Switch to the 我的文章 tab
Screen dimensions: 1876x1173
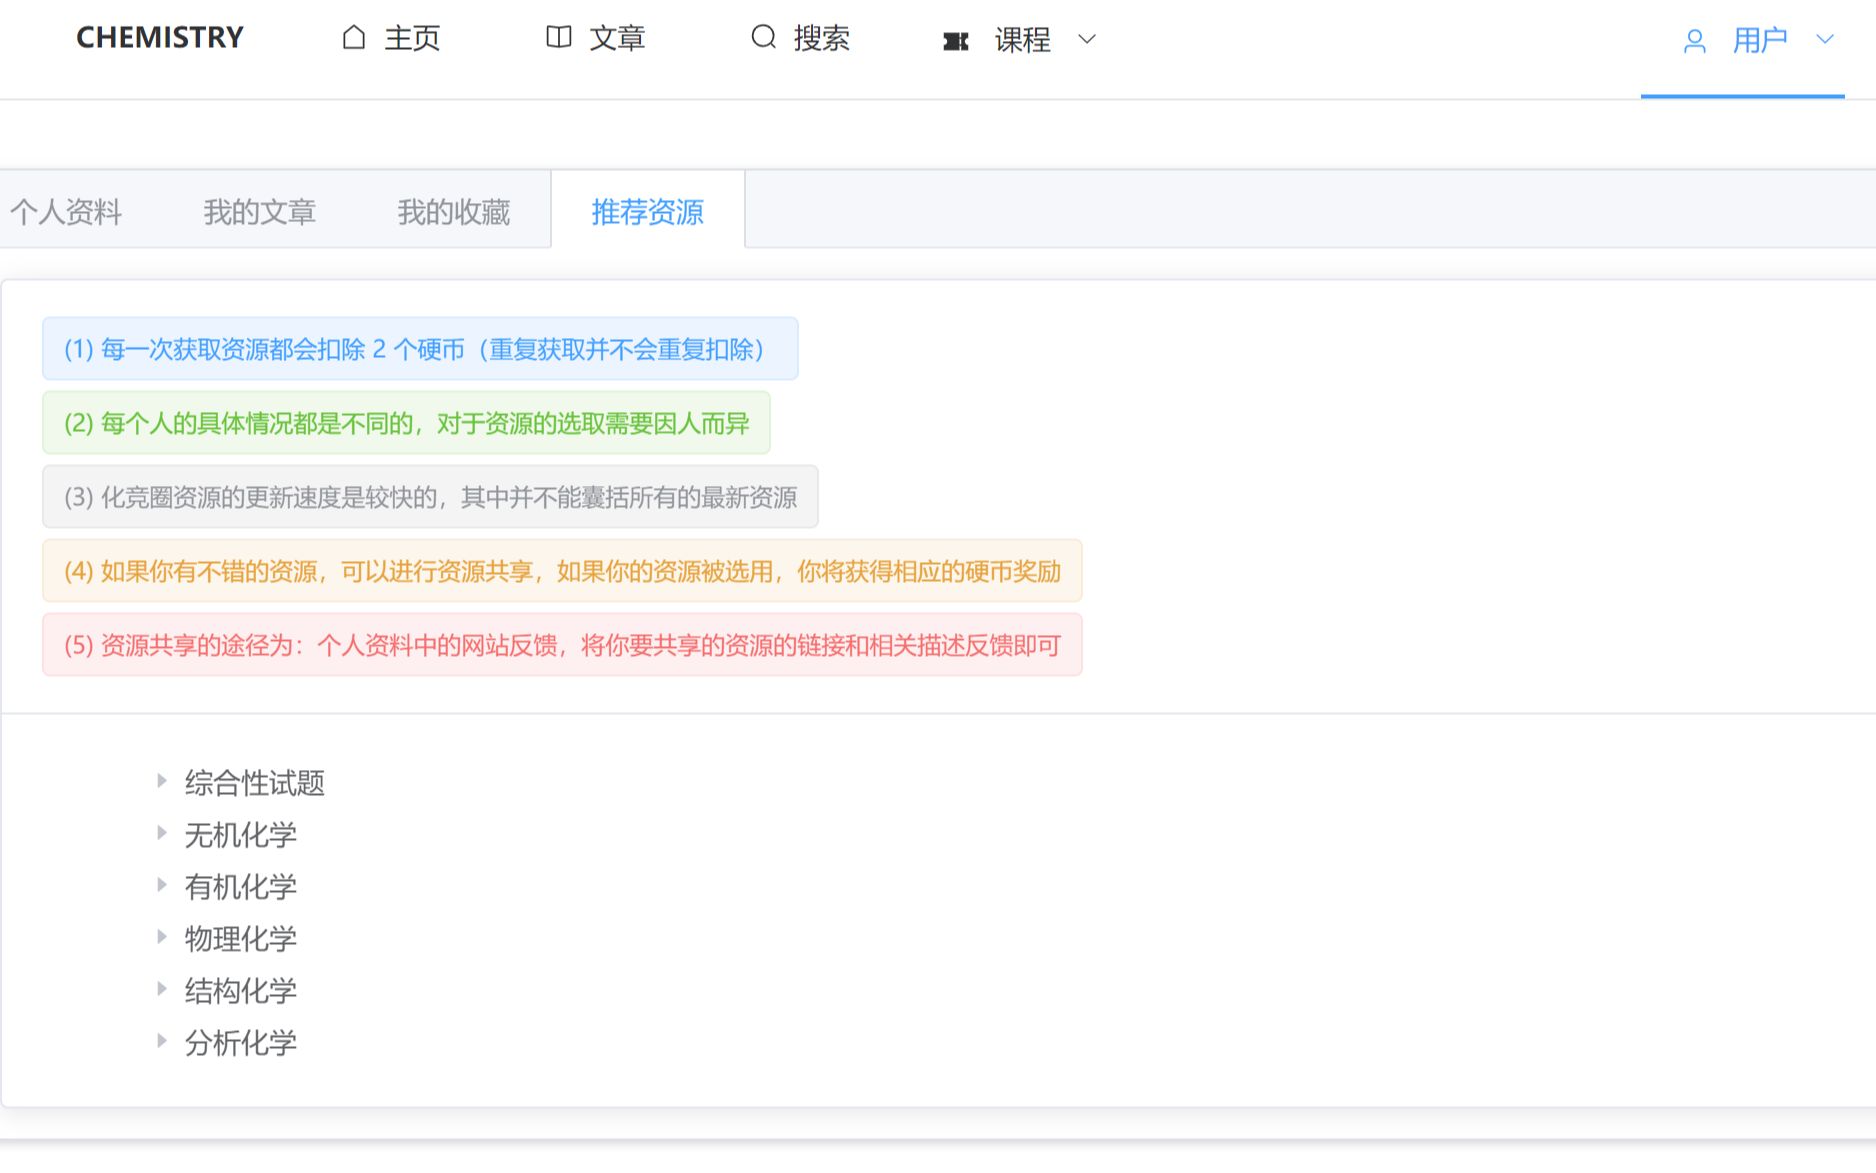(x=260, y=212)
